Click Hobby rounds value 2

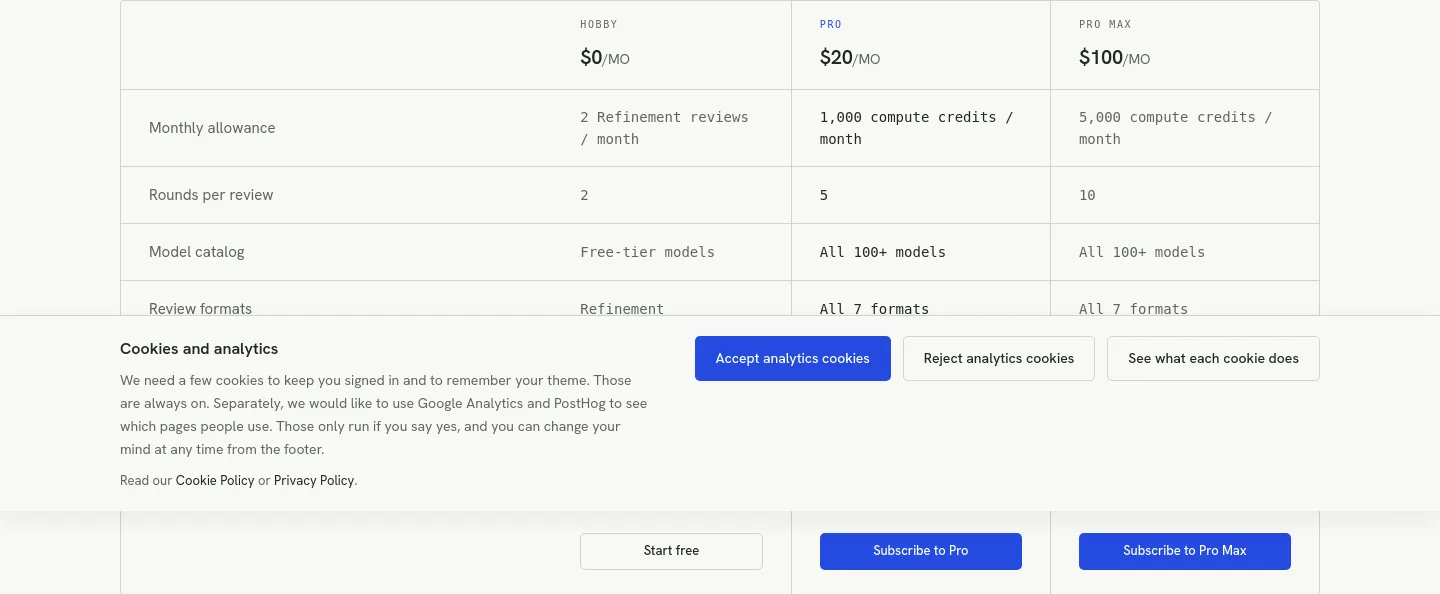click(x=584, y=195)
